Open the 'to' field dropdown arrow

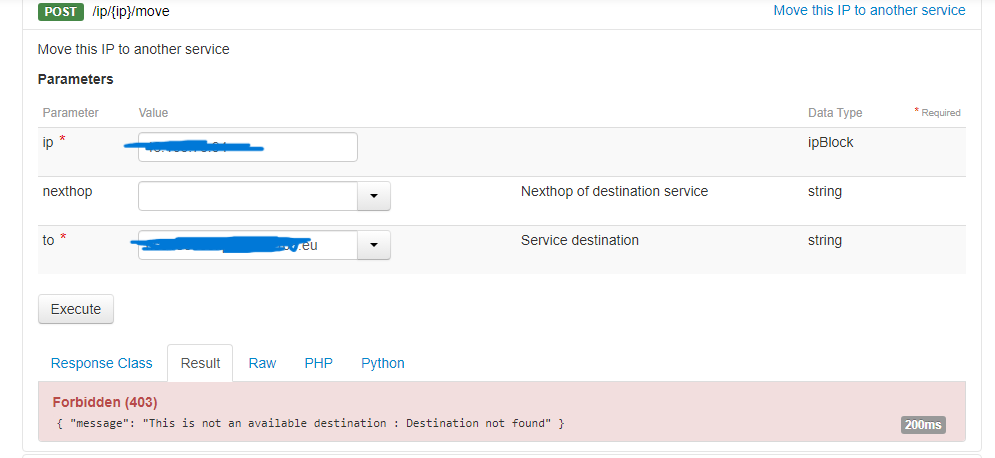point(374,245)
